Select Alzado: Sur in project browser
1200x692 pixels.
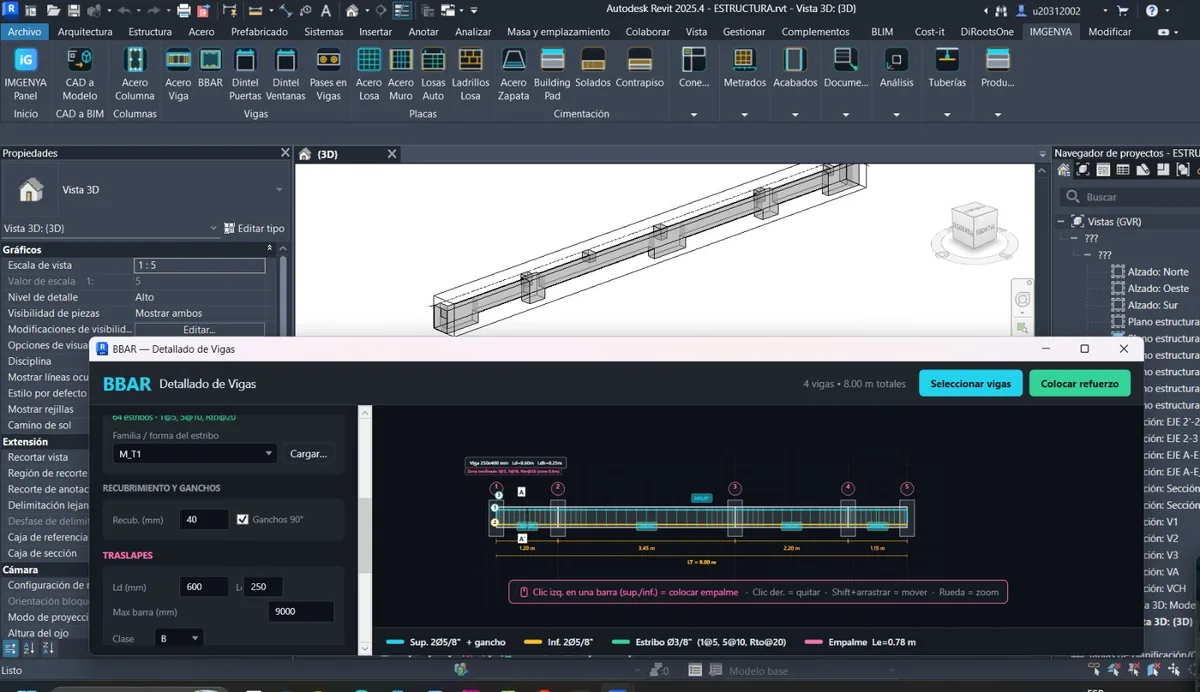pos(1152,305)
